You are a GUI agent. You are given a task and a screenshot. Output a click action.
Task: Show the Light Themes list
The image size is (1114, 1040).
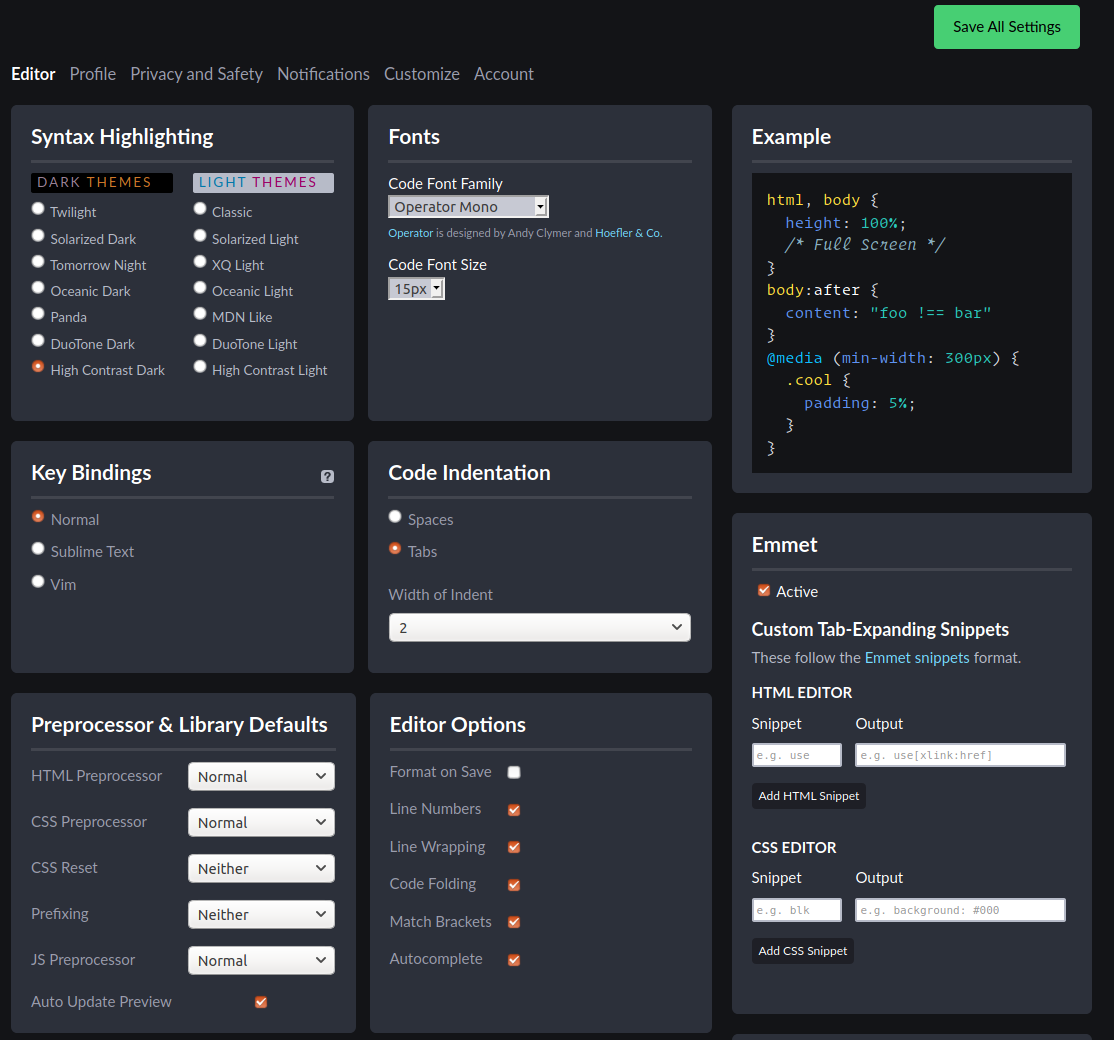[263, 182]
